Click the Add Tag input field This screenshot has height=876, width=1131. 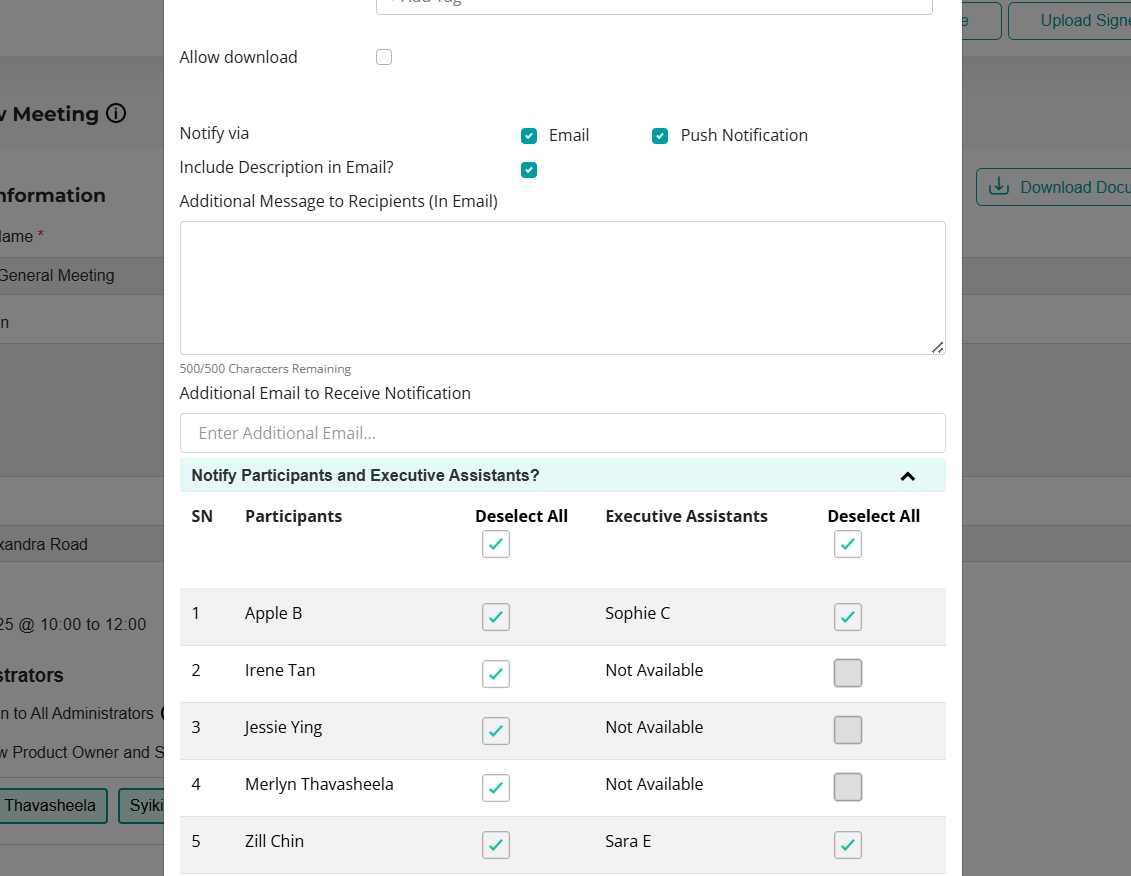pos(654,4)
